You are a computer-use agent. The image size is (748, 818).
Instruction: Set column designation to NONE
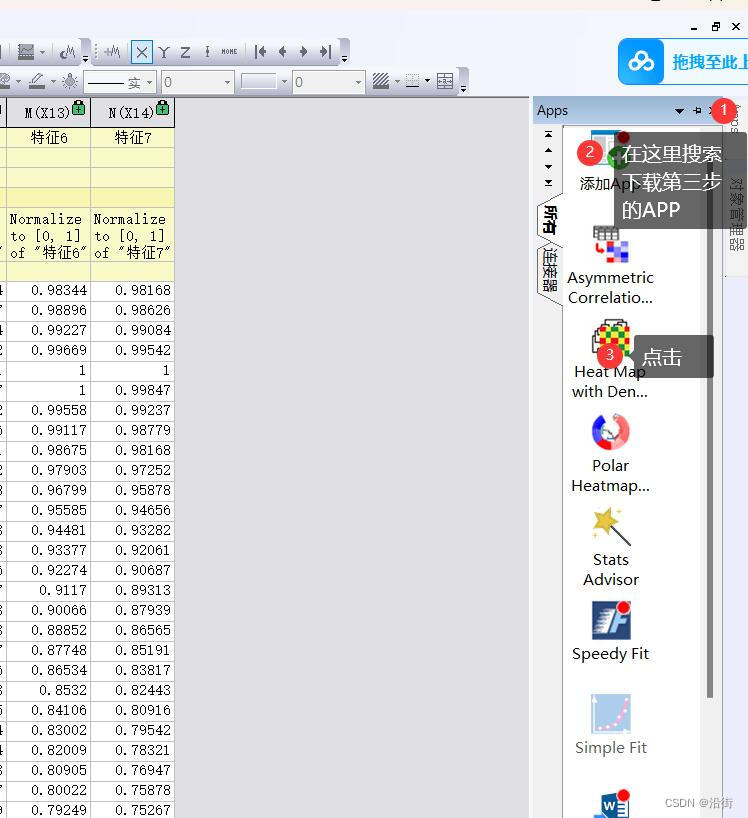tap(230, 52)
